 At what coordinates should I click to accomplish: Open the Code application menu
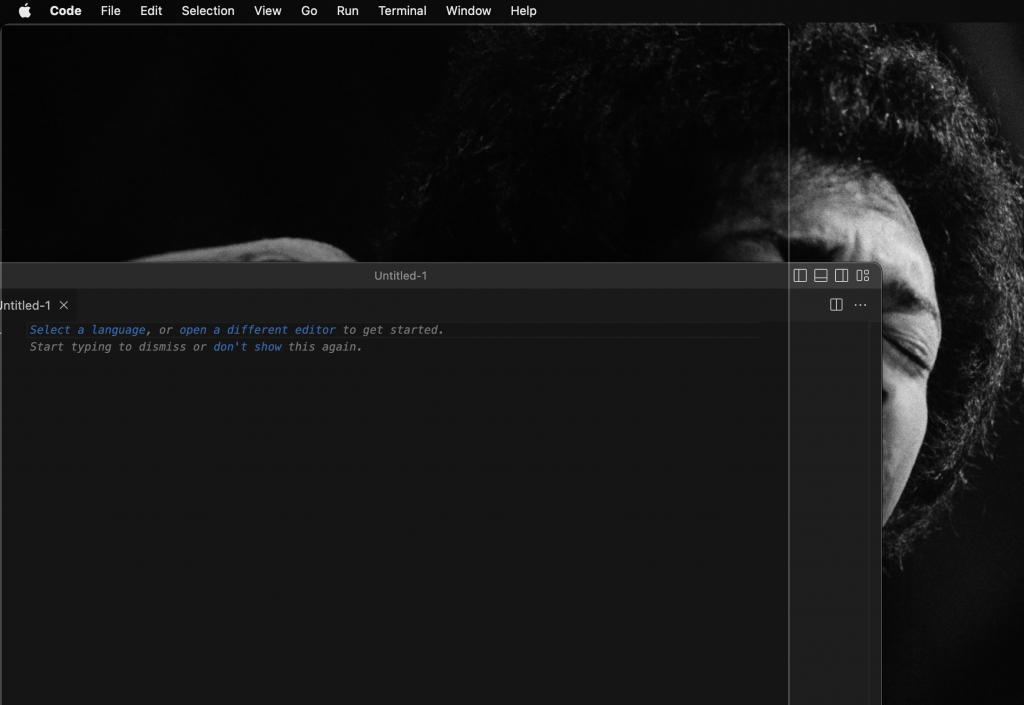[x=66, y=11]
